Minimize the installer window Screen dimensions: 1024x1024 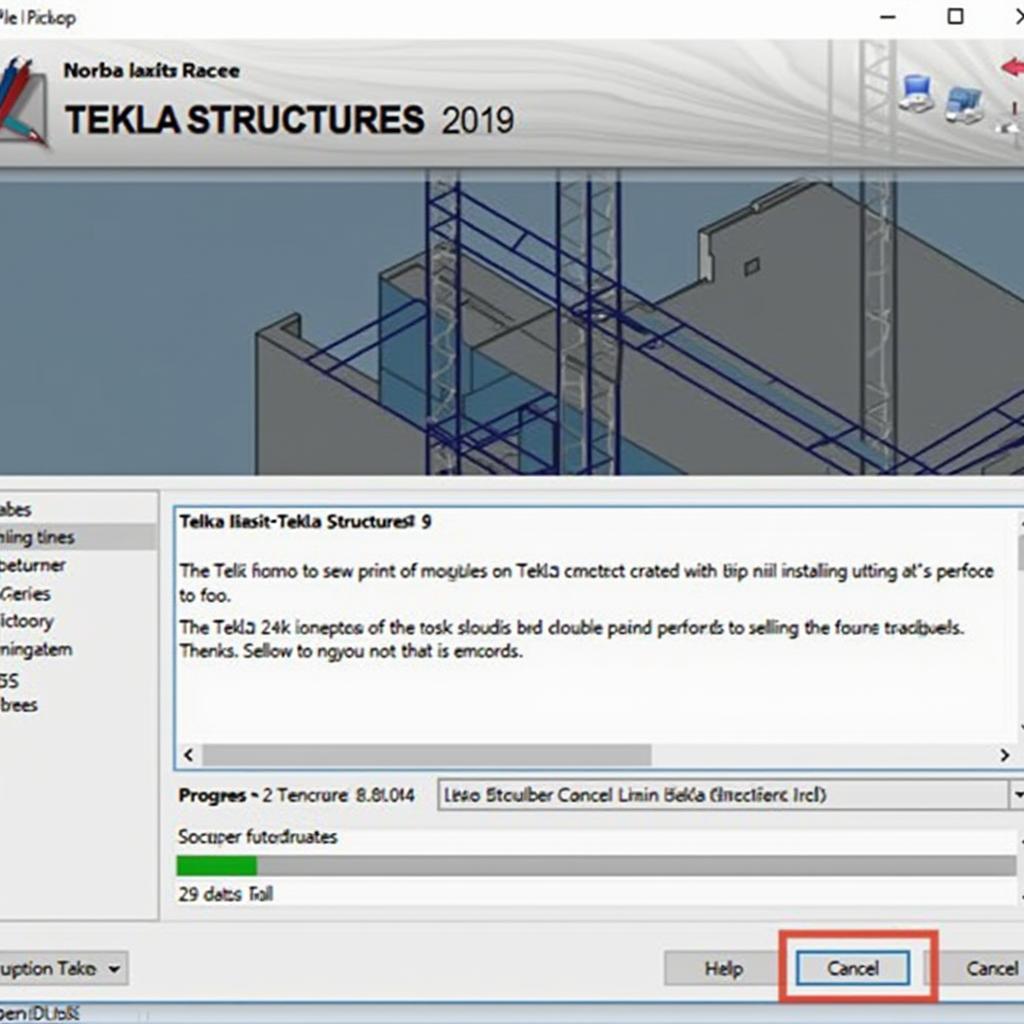point(888,17)
